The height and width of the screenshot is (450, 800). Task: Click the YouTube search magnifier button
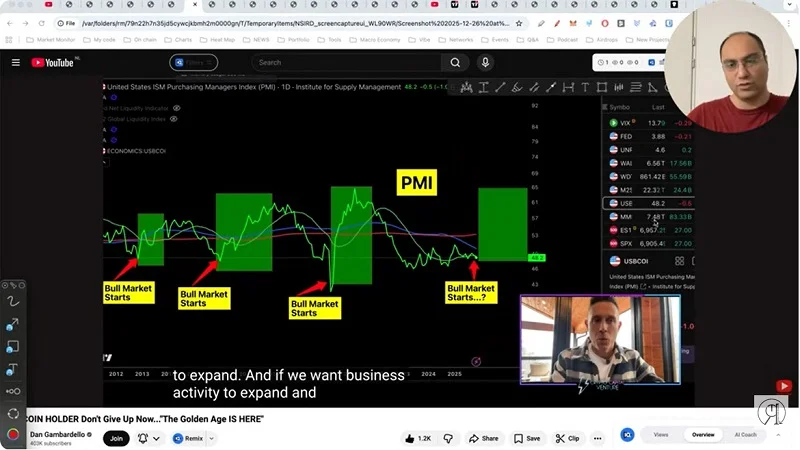(x=455, y=62)
